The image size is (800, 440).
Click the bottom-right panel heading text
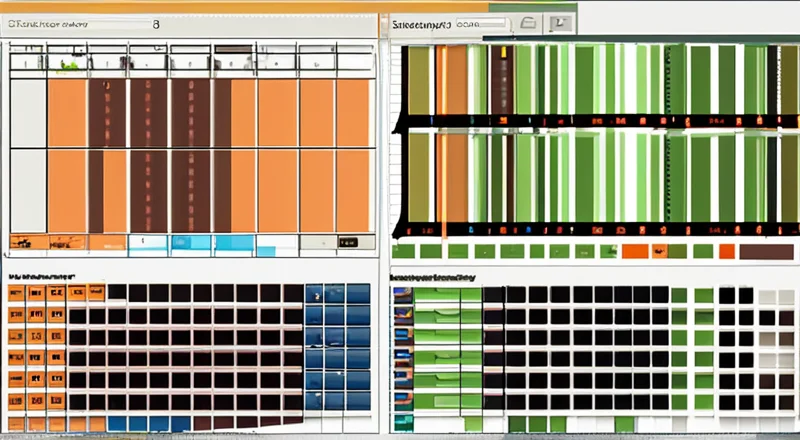point(432,276)
